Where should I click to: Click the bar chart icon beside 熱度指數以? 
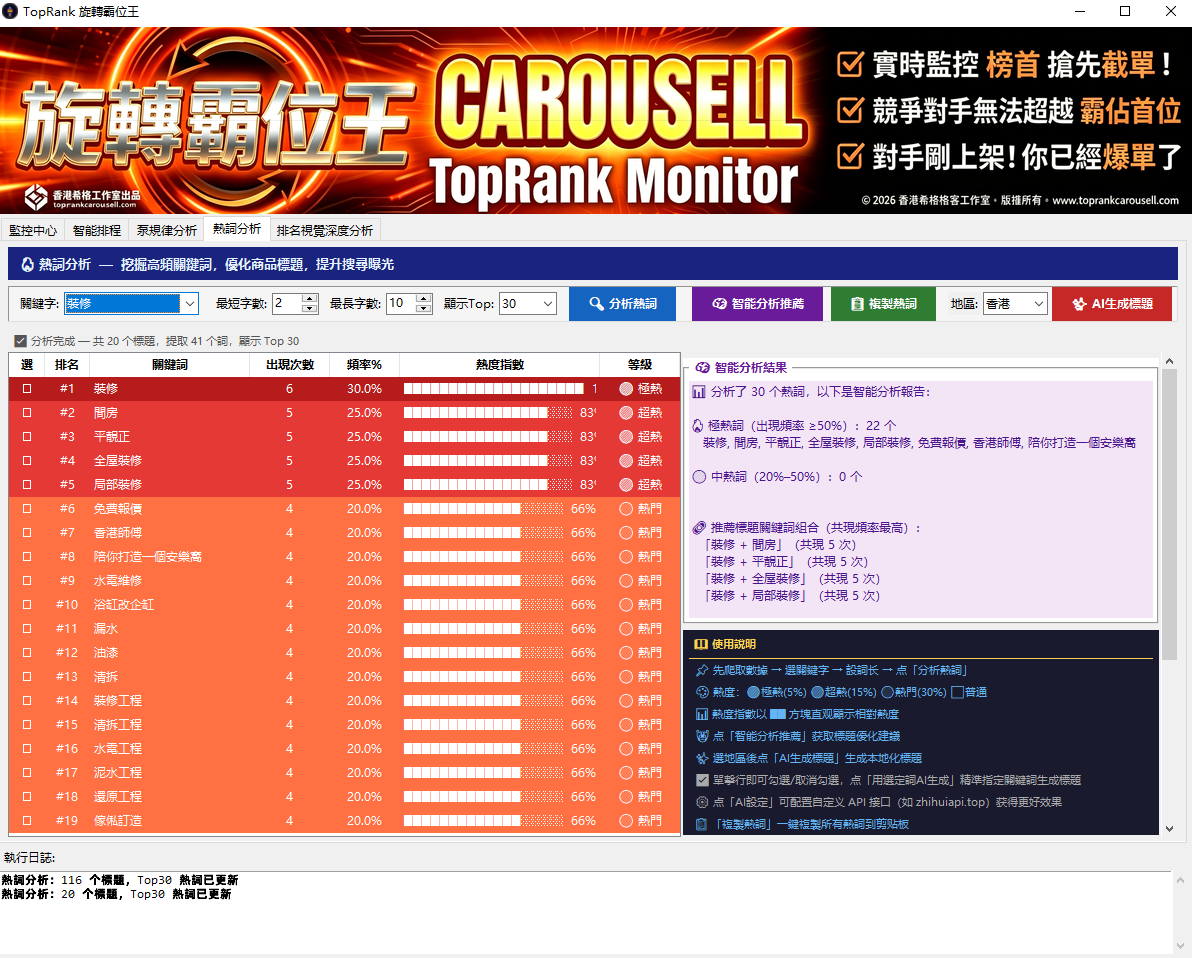point(702,715)
